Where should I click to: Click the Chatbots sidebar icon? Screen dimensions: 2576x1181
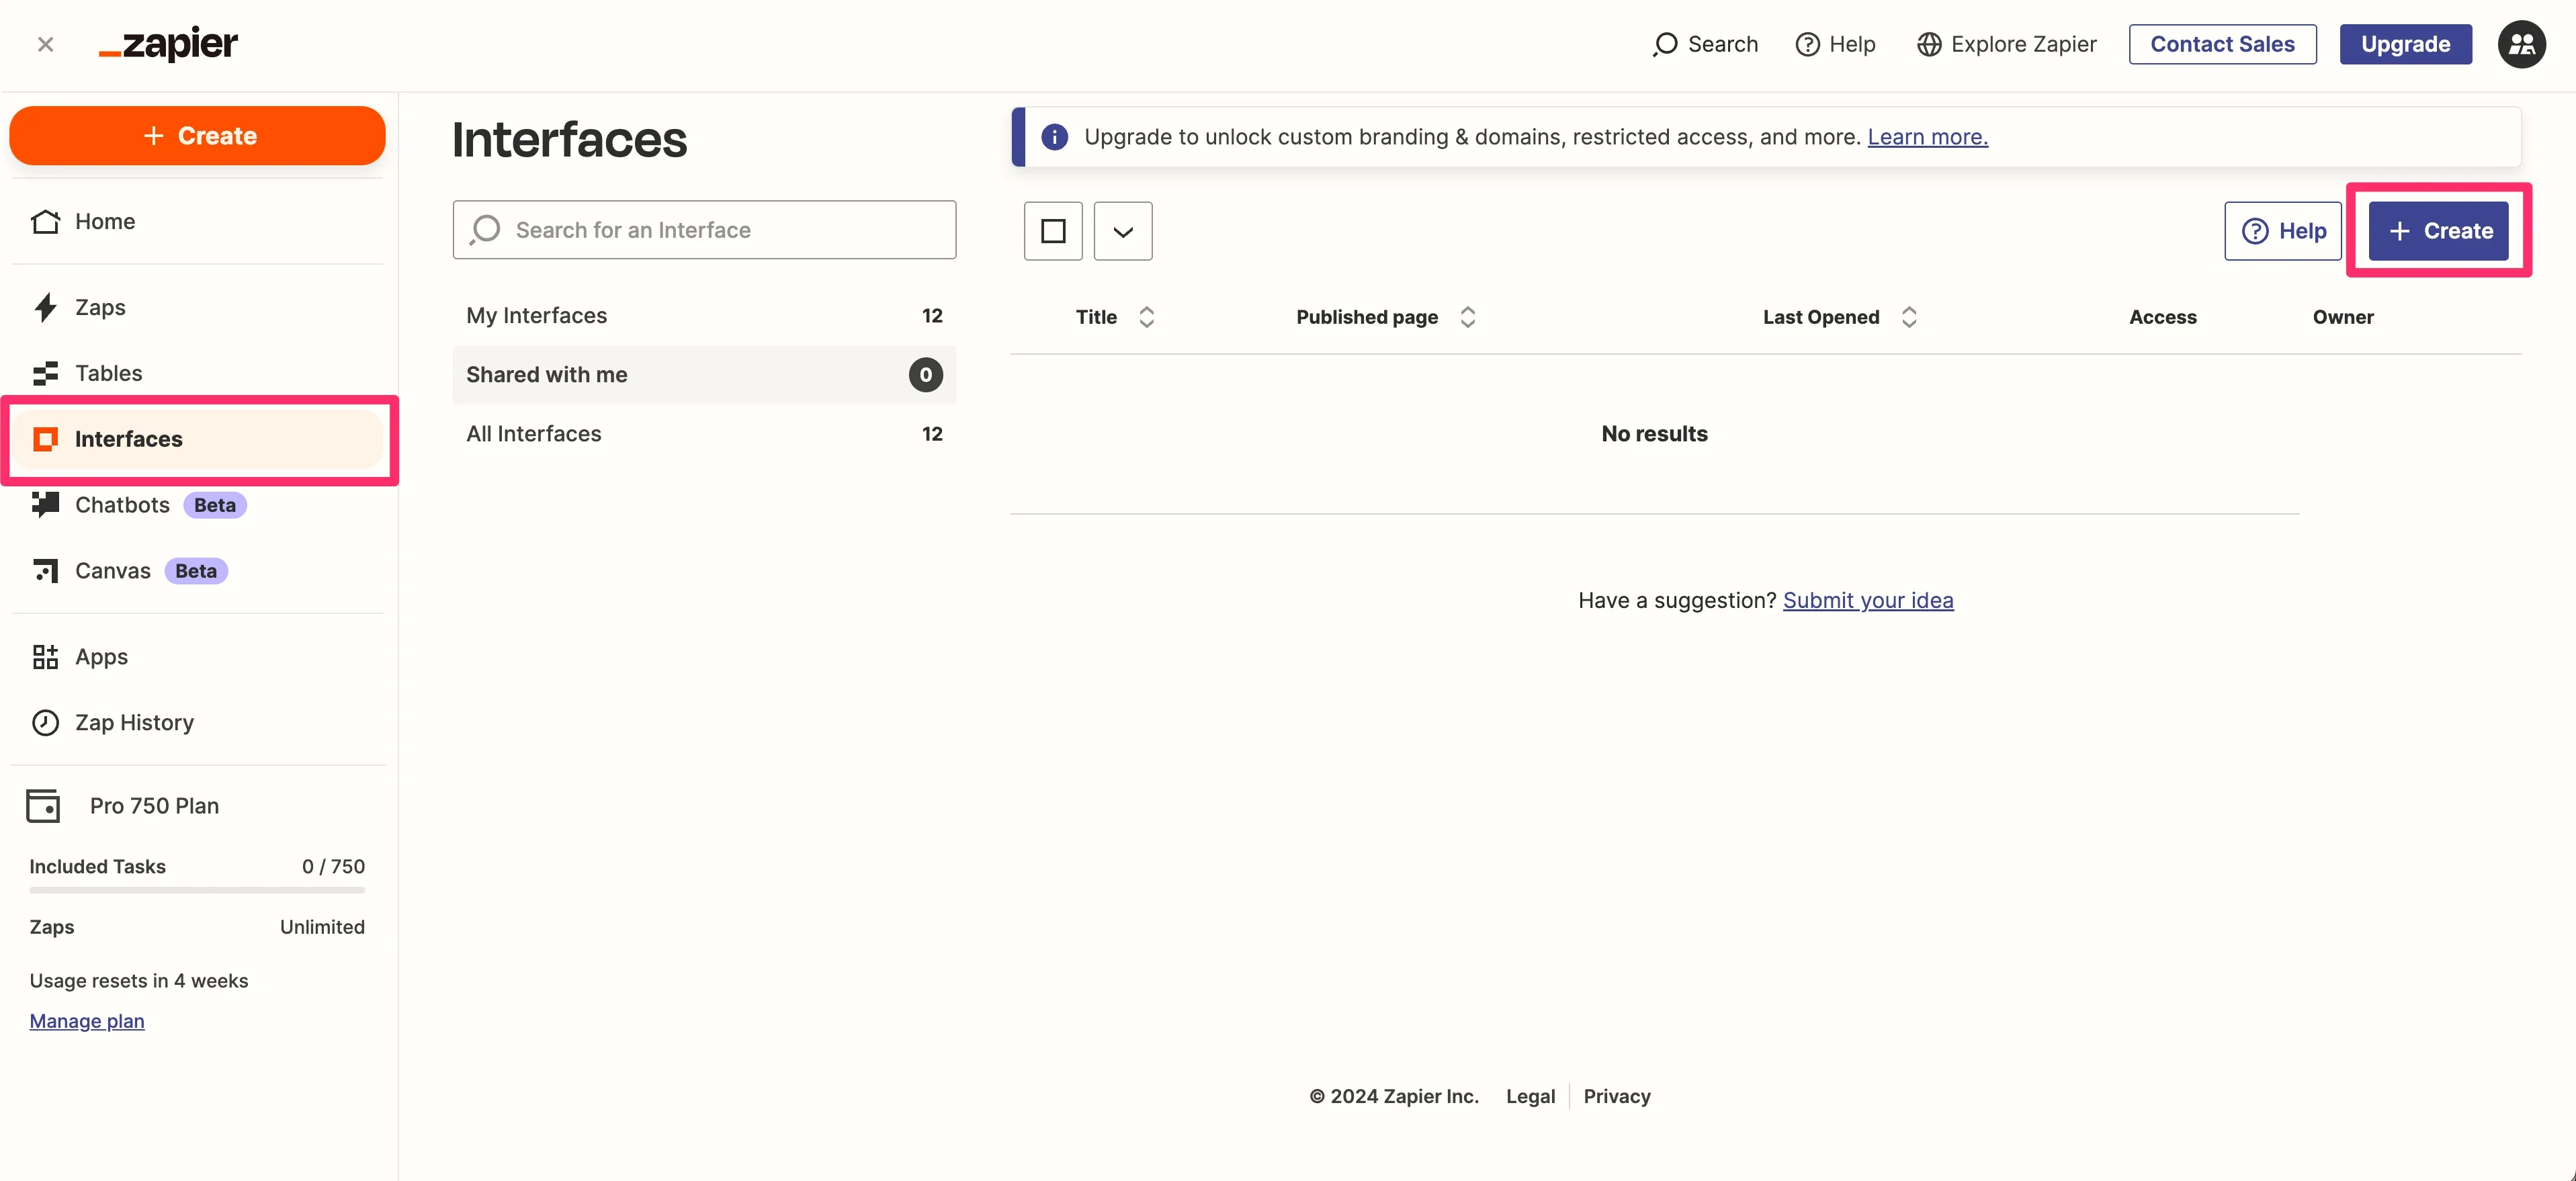(45, 505)
